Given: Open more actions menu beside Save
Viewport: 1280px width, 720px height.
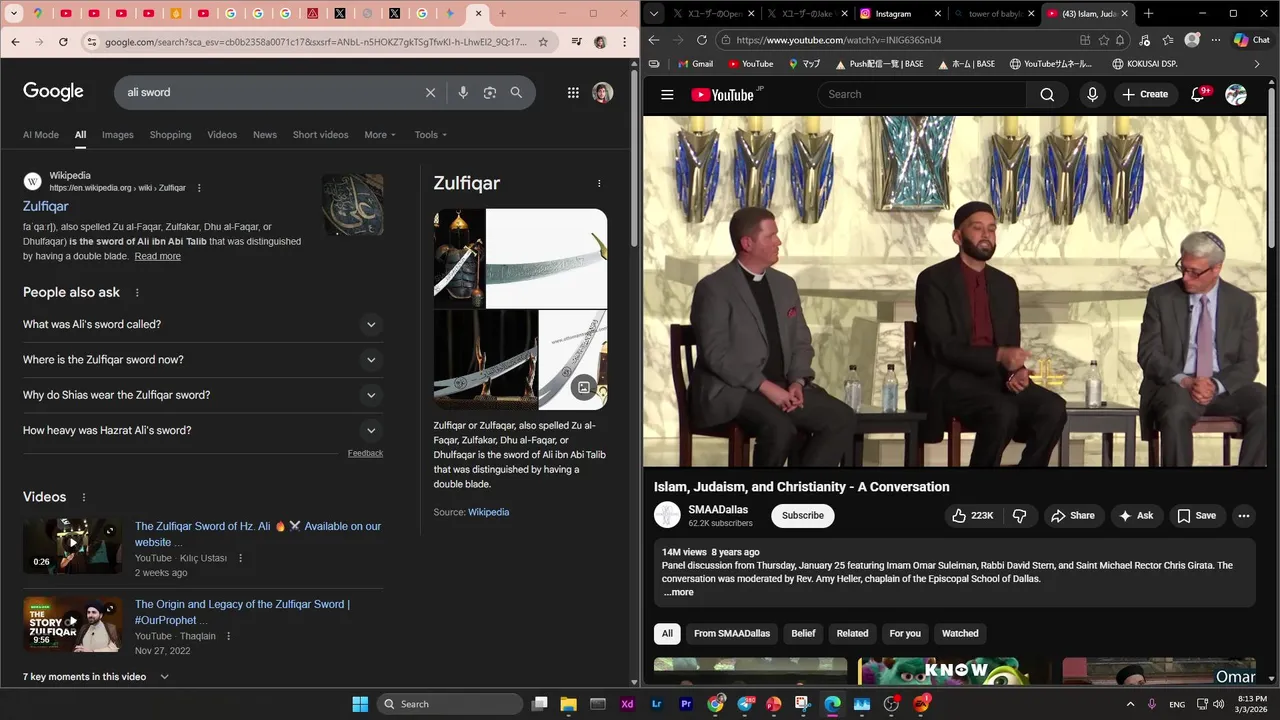Looking at the screenshot, I should point(1244,516).
